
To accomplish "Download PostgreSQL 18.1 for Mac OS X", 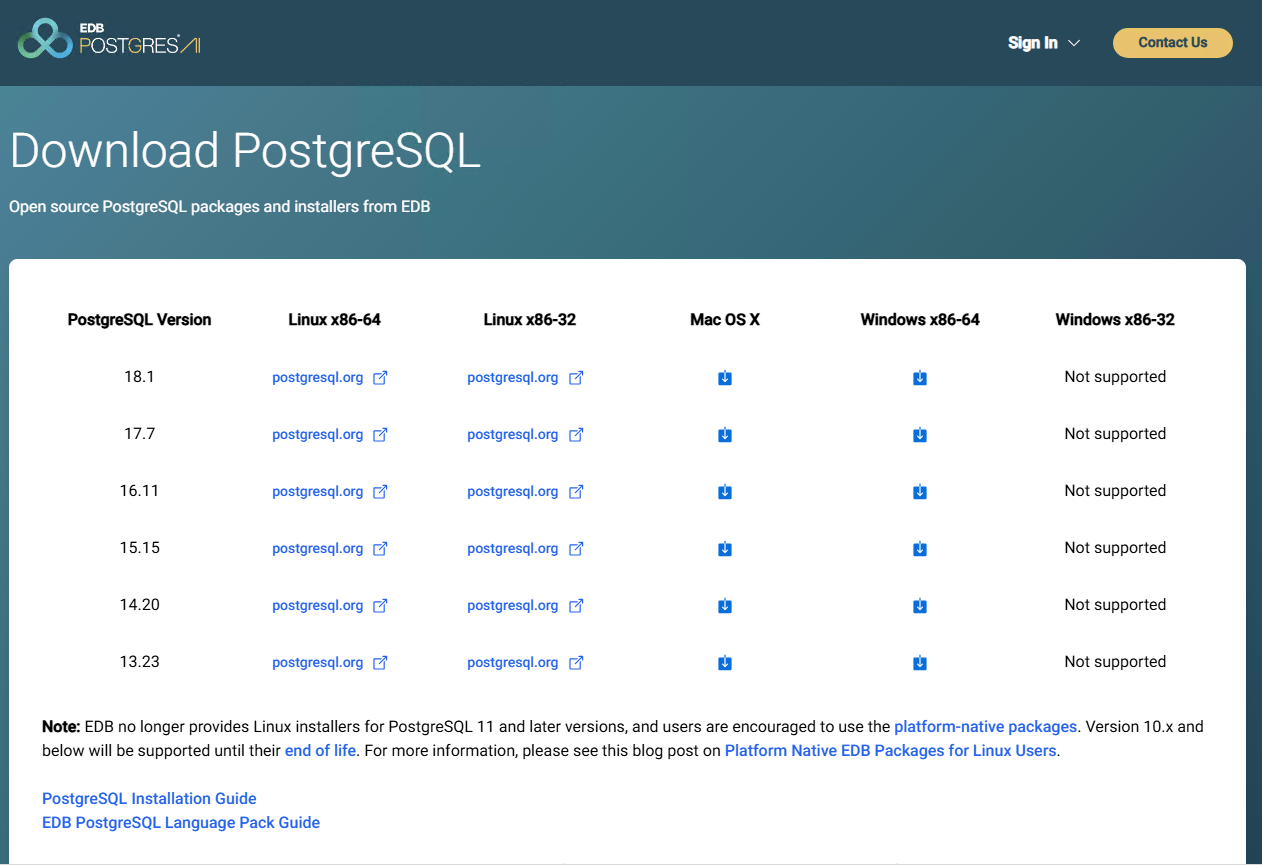I will click(x=725, y=378).
